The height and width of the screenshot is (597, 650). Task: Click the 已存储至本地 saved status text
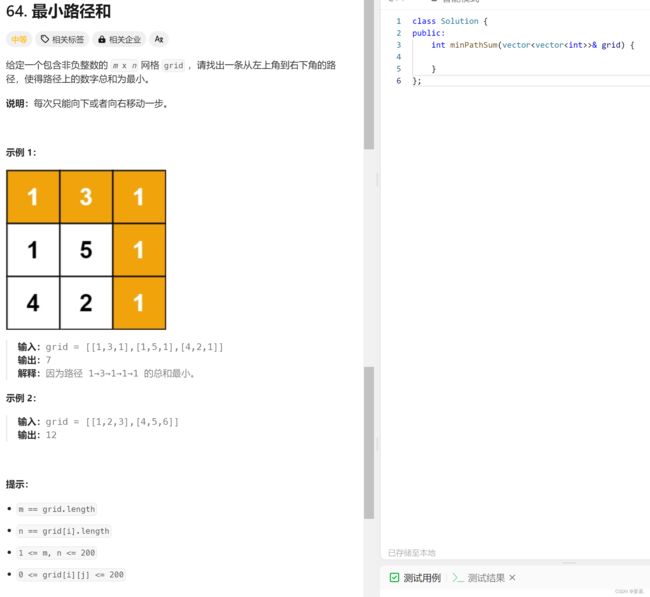[x=412, y=553]
